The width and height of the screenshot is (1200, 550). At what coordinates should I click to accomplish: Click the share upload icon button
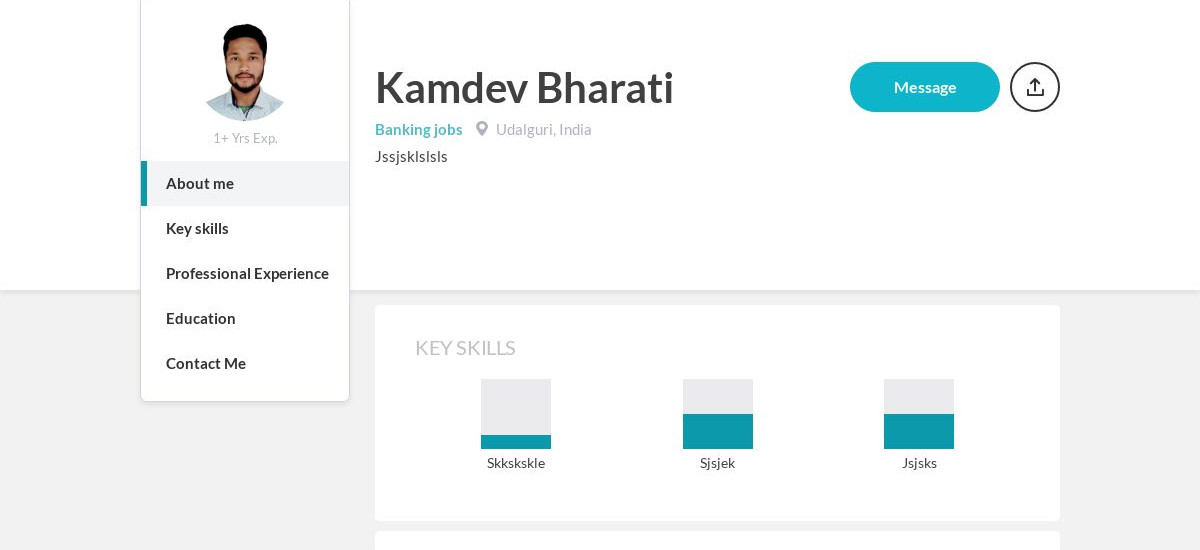[1035, 87]
